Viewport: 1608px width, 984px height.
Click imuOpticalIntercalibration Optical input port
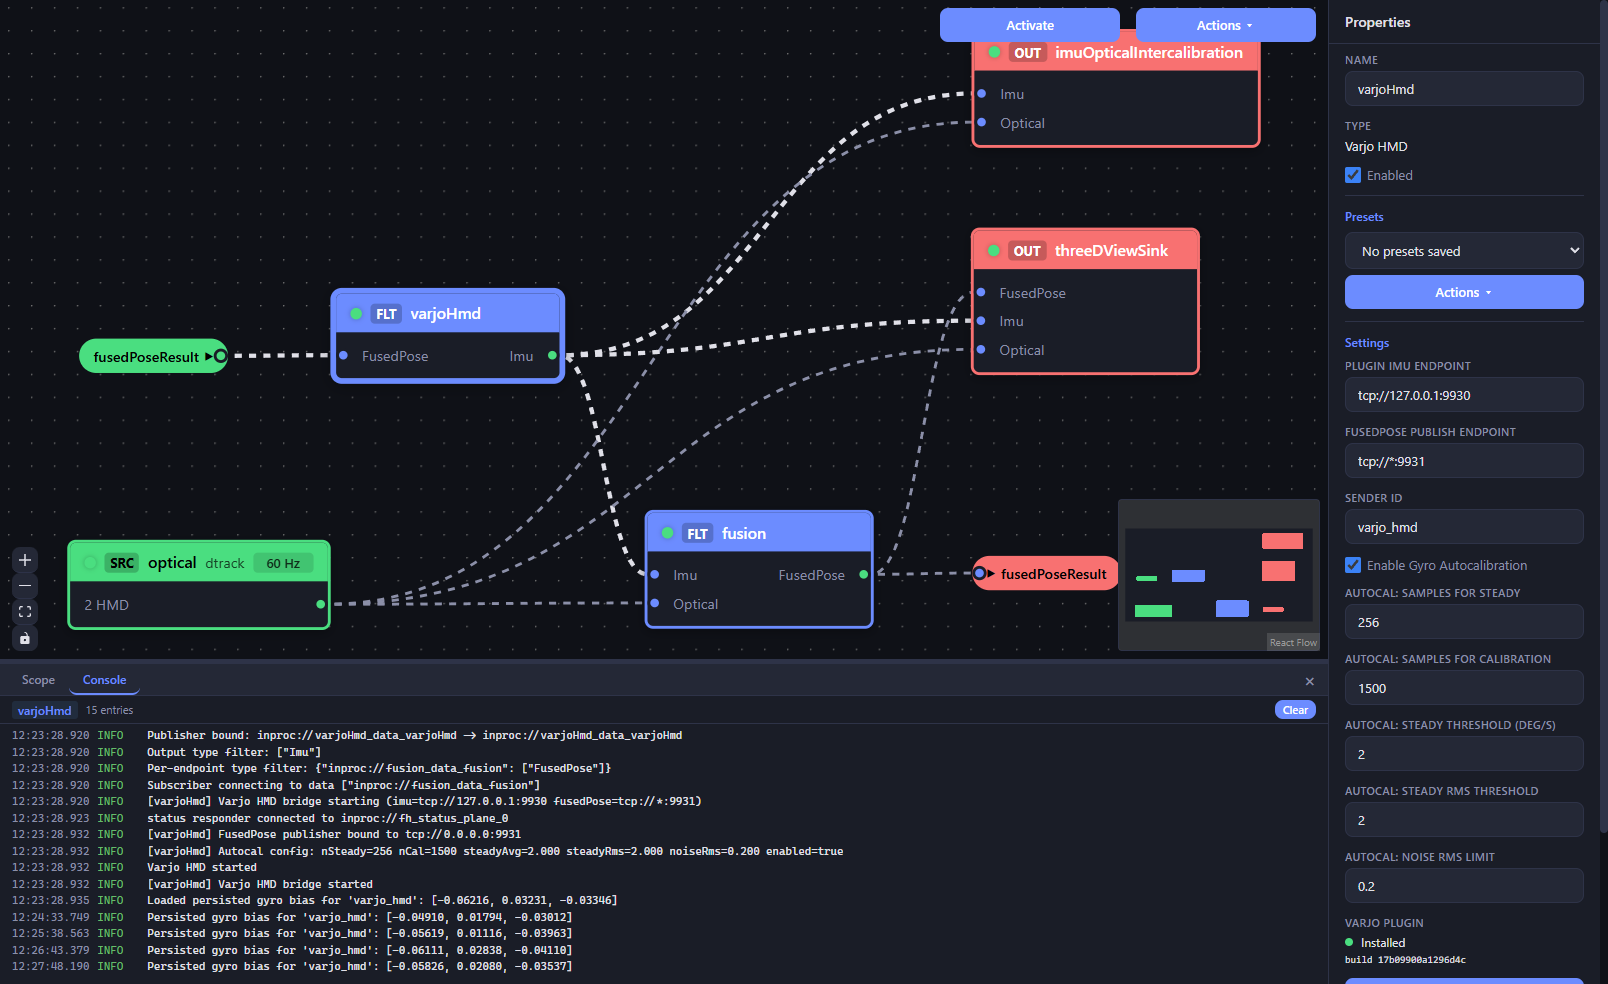click(x=982, y=122)
